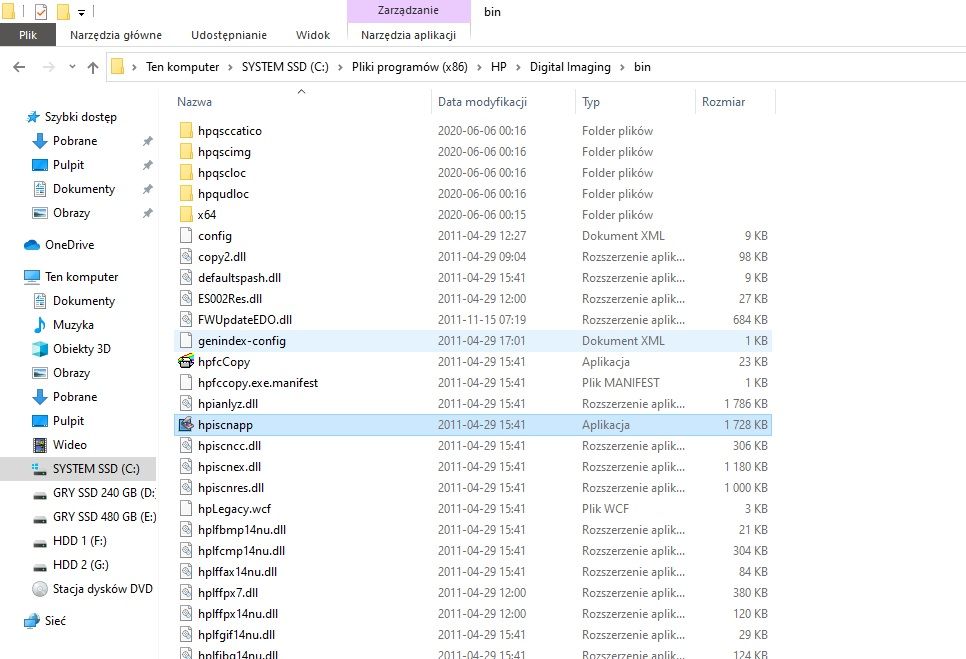This screenshot has width=966, height=659.
Task: Click Digital Imaging breadcrumb
Action: 570,67
